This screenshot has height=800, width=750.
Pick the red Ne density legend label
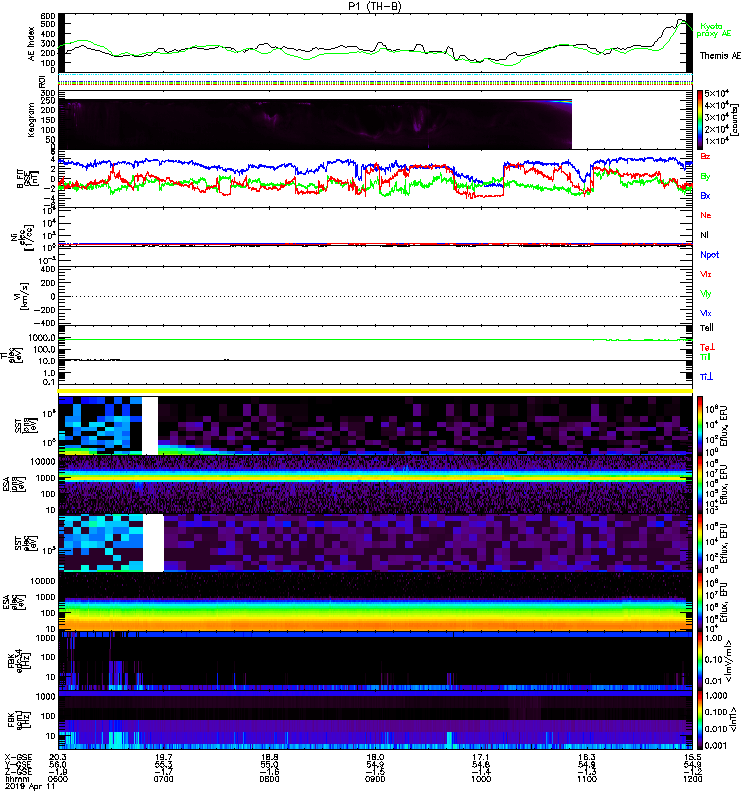[x=706, y=215]
